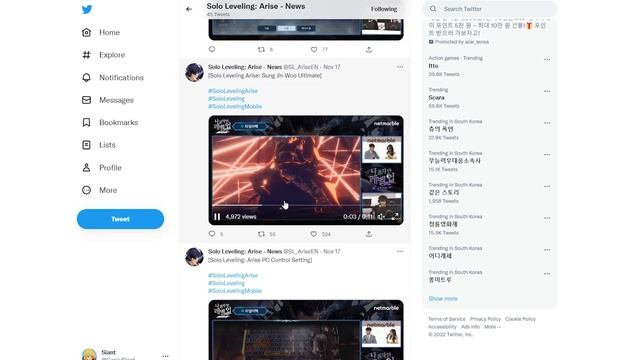Open account menu dots beside Slant
The image size is (640, 360).
[165, 356]
